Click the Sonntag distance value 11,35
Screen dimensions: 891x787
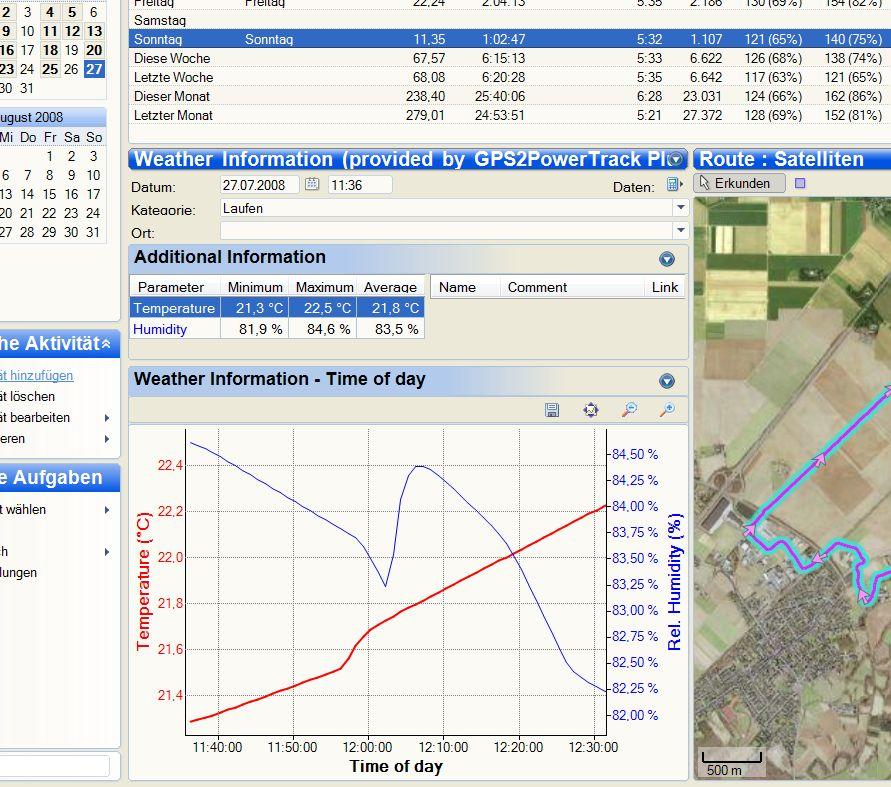pos(429,39)
